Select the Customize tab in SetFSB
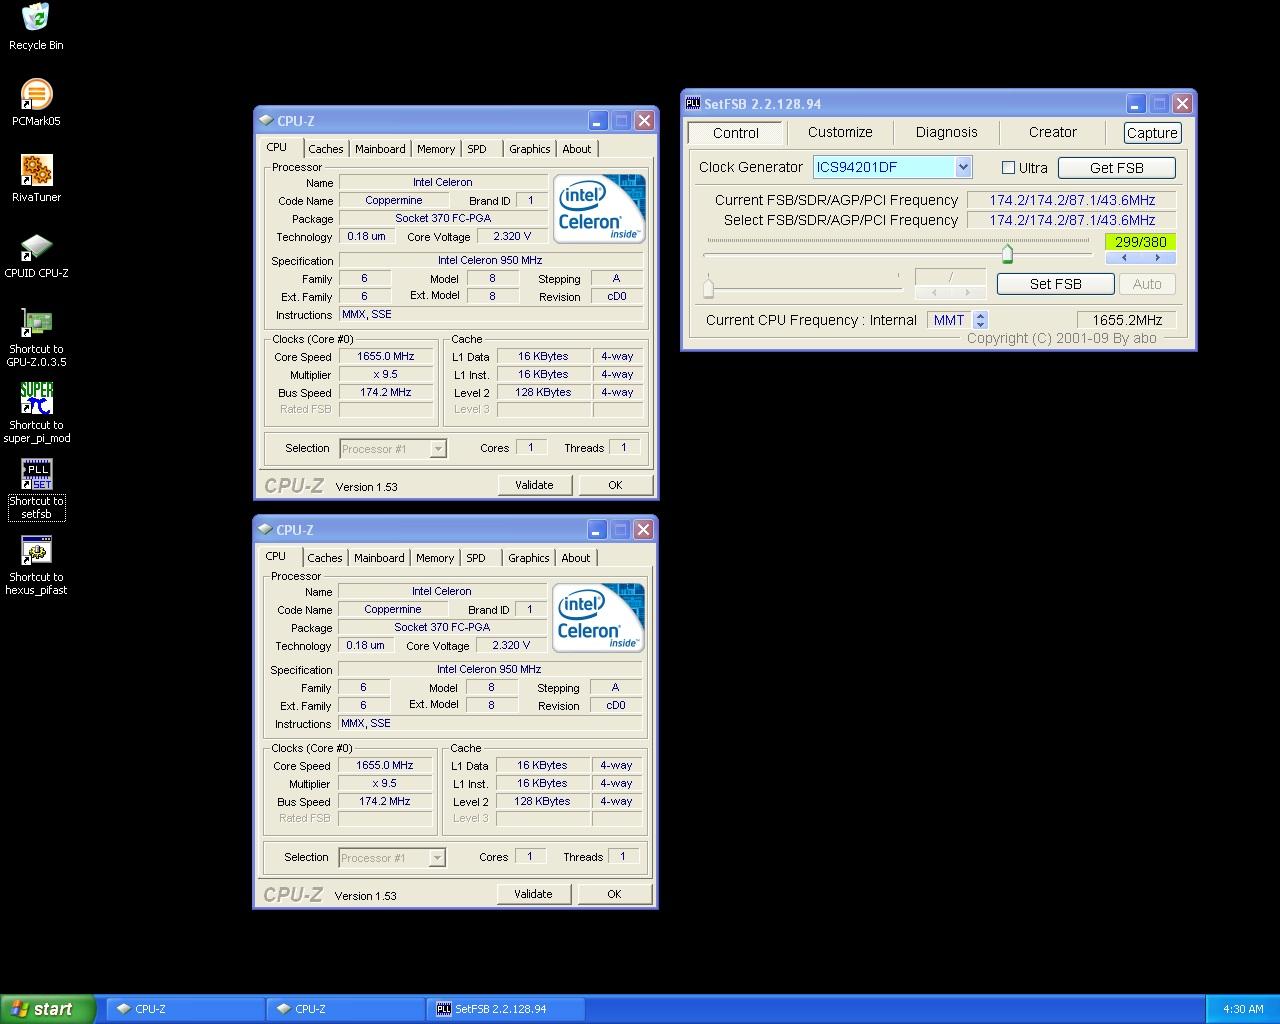 [840, 132]
